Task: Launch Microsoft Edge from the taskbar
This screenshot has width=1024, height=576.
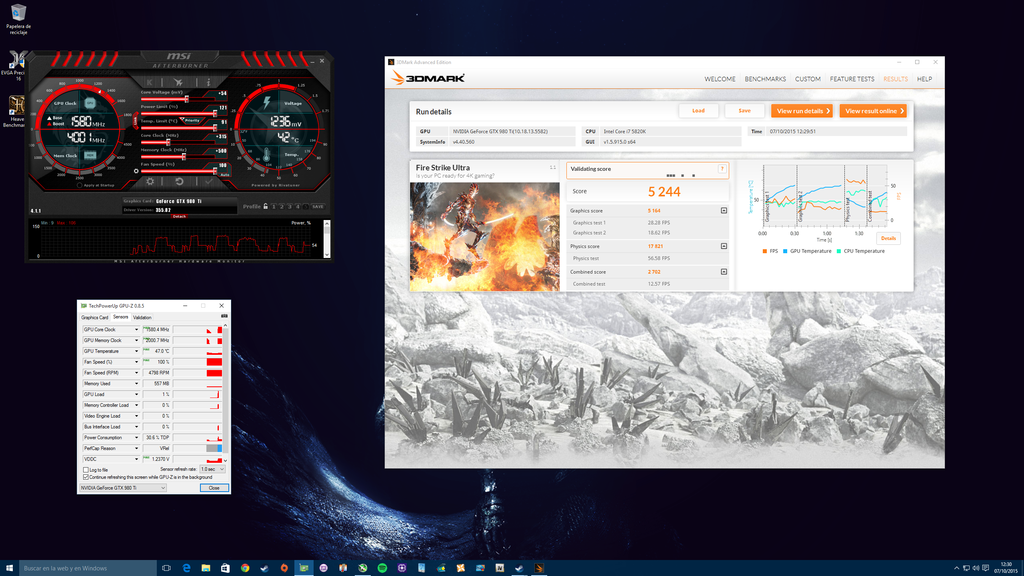Action: click(186, 568)
